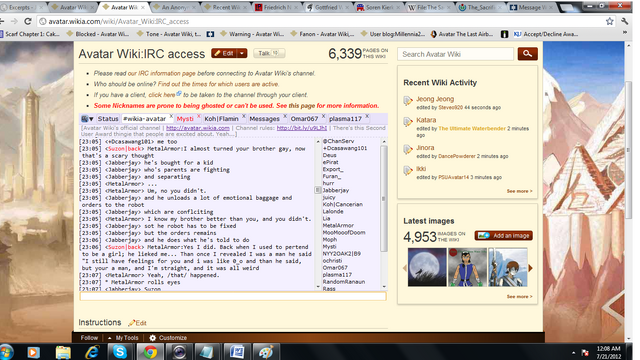Reload the page with refresh icon
The image size is (640, 360).
28,21
